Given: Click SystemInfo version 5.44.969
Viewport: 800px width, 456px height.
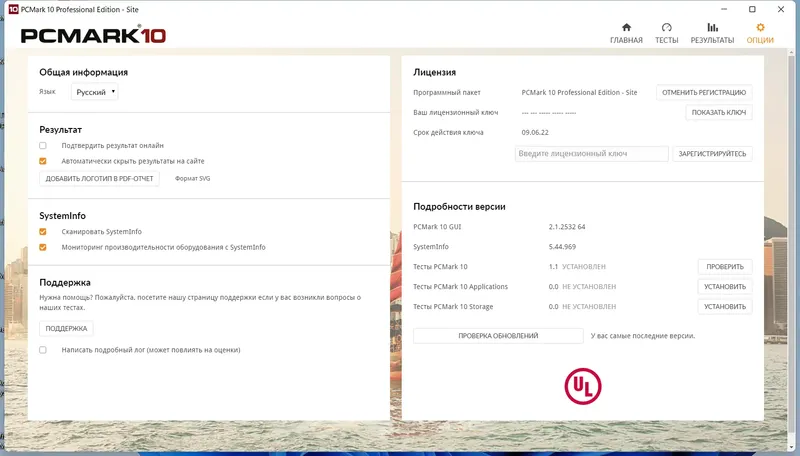Looking at the screenshot, I should [562, 246].
